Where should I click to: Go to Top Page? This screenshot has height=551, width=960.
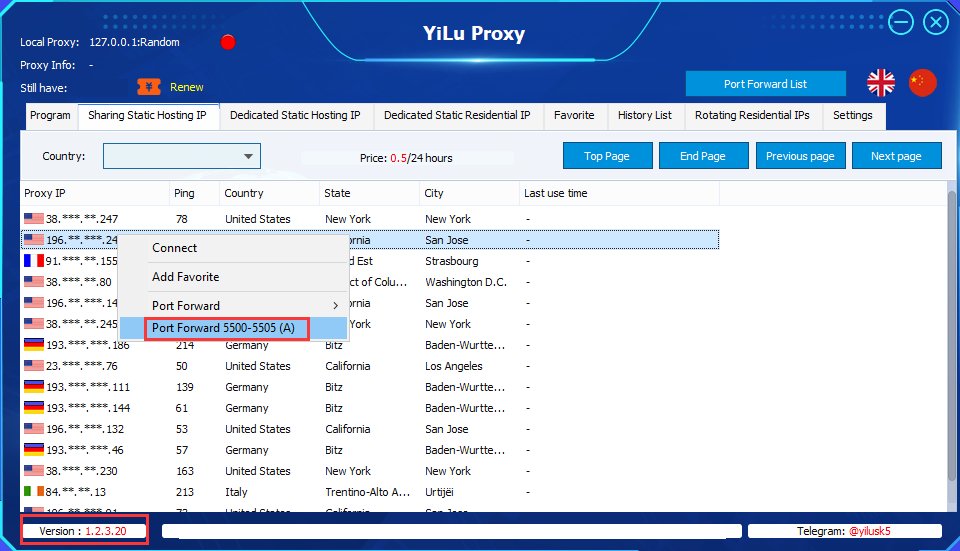pos(607,156)
